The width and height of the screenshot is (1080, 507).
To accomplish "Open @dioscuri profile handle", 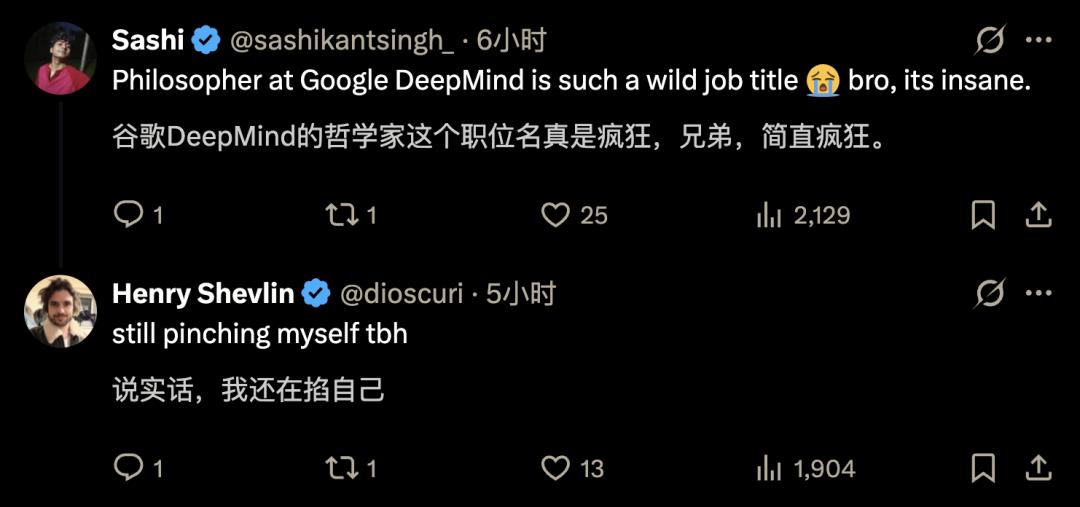I will (x=402, y=294).
